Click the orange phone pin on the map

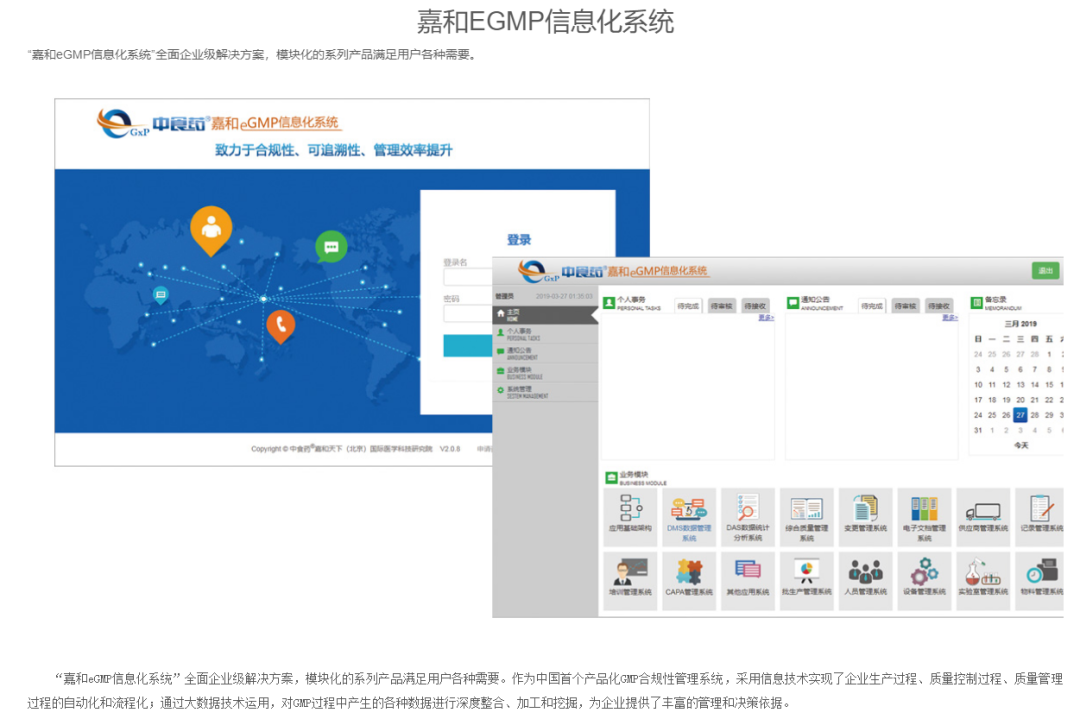[280, 326]
